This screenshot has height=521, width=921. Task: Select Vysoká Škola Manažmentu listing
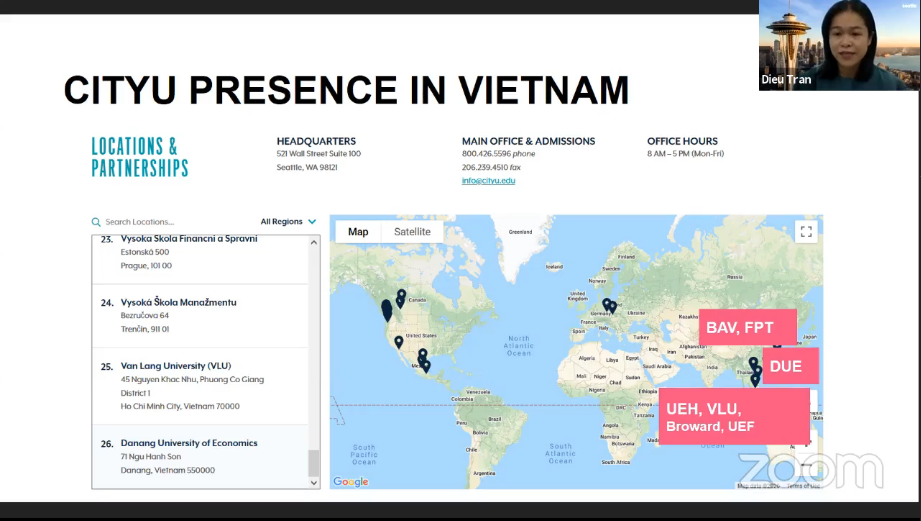(200, 315)
